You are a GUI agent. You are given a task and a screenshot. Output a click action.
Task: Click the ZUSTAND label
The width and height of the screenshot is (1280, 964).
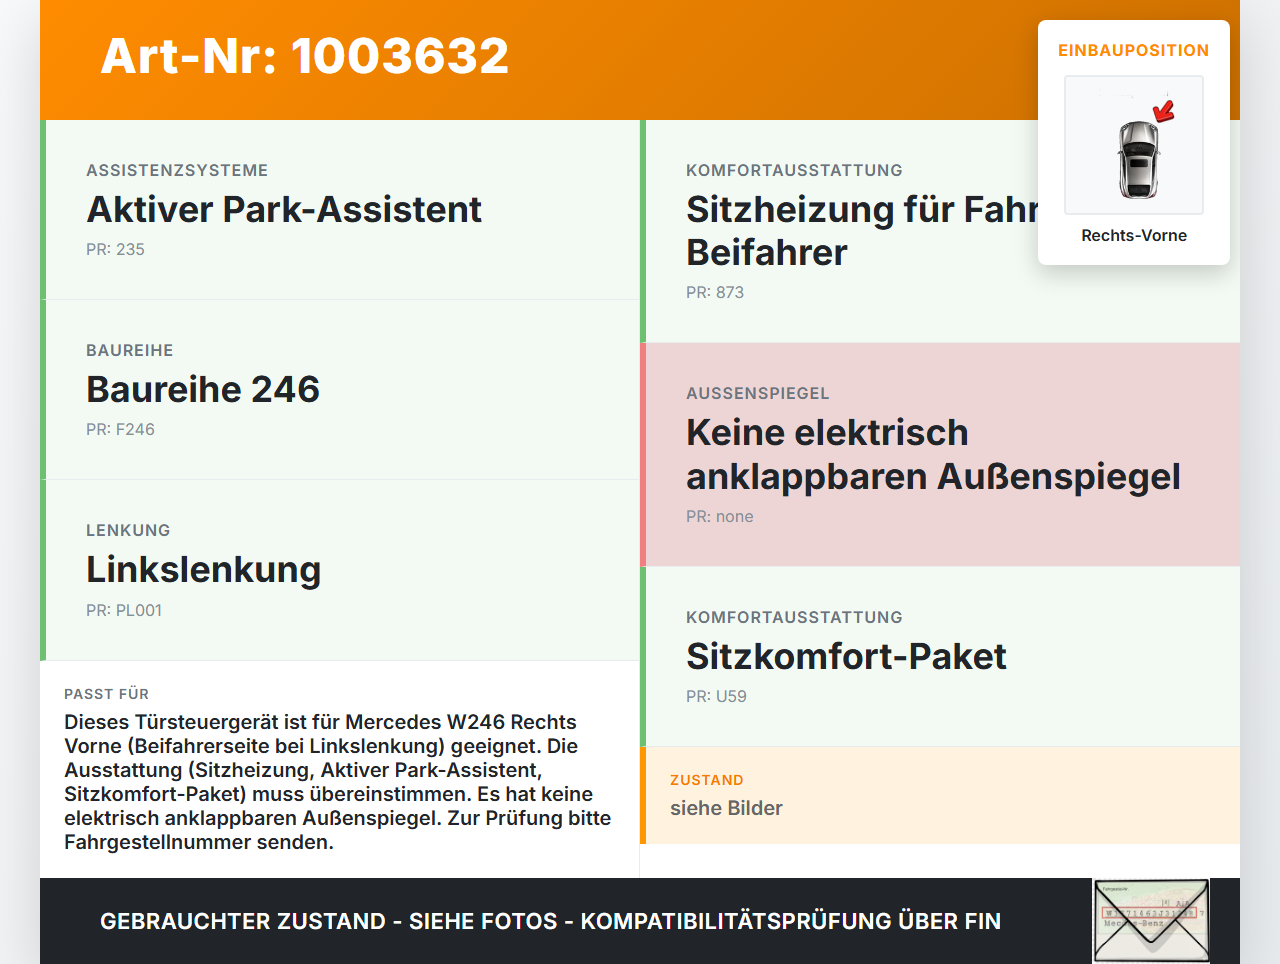[x=707, y=780]
